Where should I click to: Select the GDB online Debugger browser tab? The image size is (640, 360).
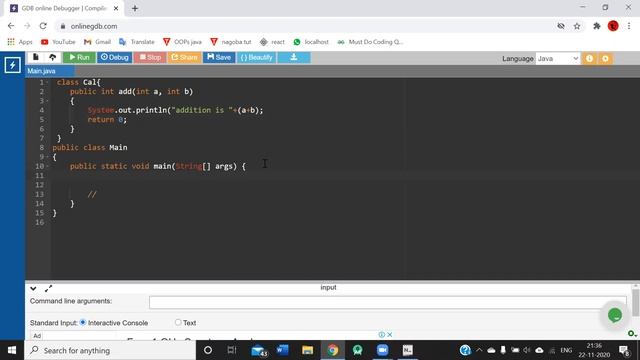pyautogui.click(x=63, y=8)
